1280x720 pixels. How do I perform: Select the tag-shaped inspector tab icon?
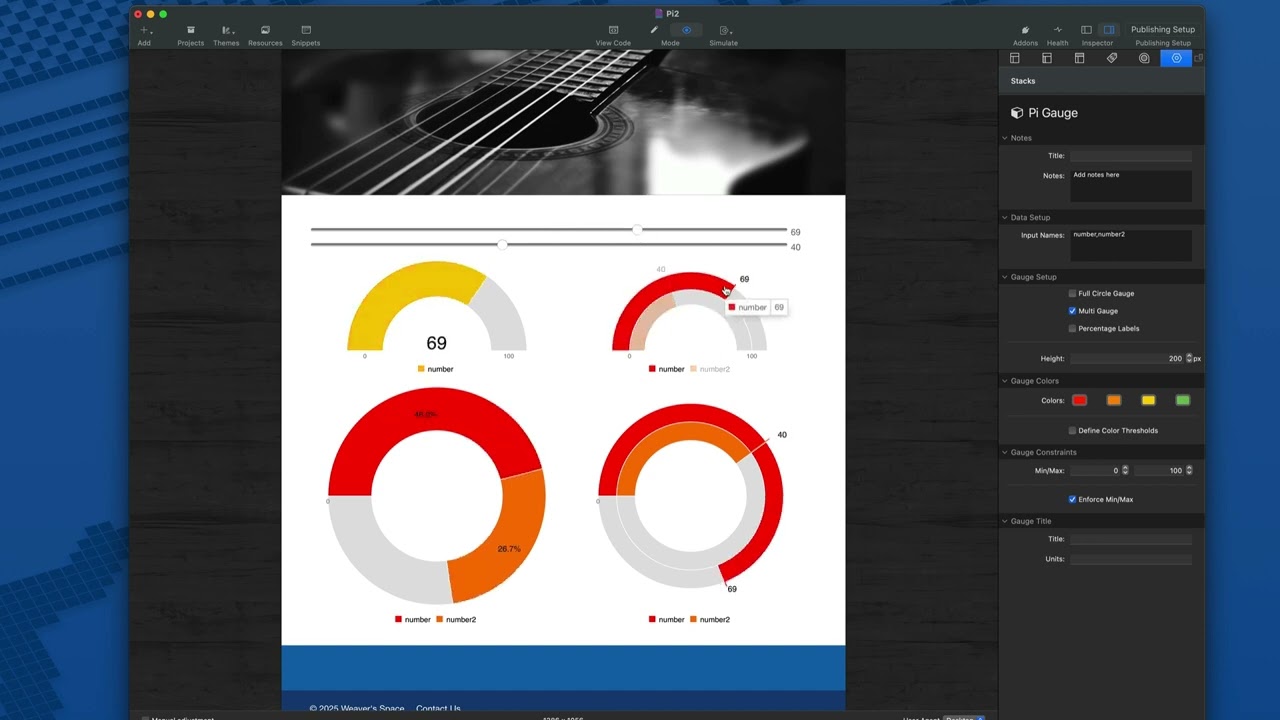[x=1112, y=58]
